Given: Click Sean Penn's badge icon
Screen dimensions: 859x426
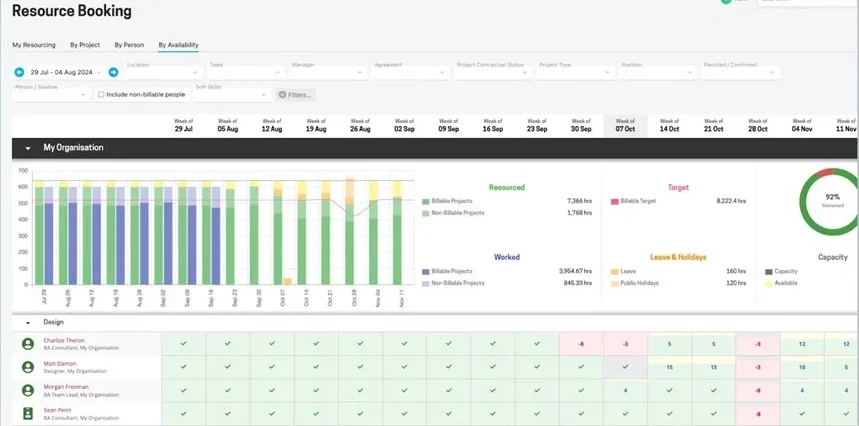Looking at the screenshot, I should 28,412.
